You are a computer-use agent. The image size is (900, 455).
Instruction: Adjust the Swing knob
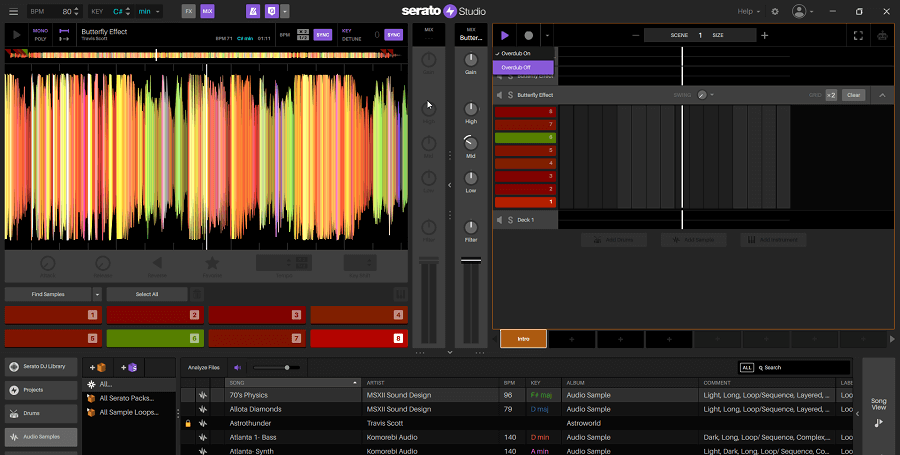[x=702, y=95]
